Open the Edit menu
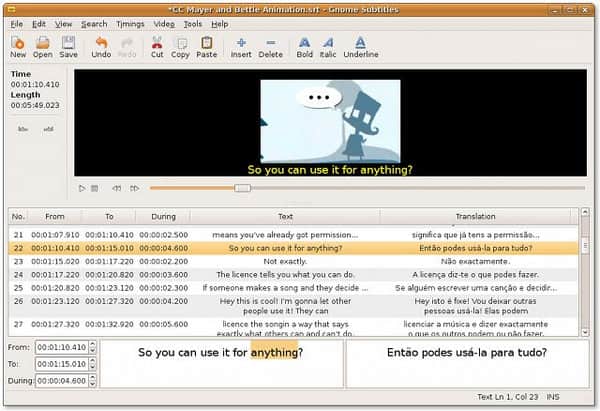This screenshot has height=411, width=600. [39, 24]
